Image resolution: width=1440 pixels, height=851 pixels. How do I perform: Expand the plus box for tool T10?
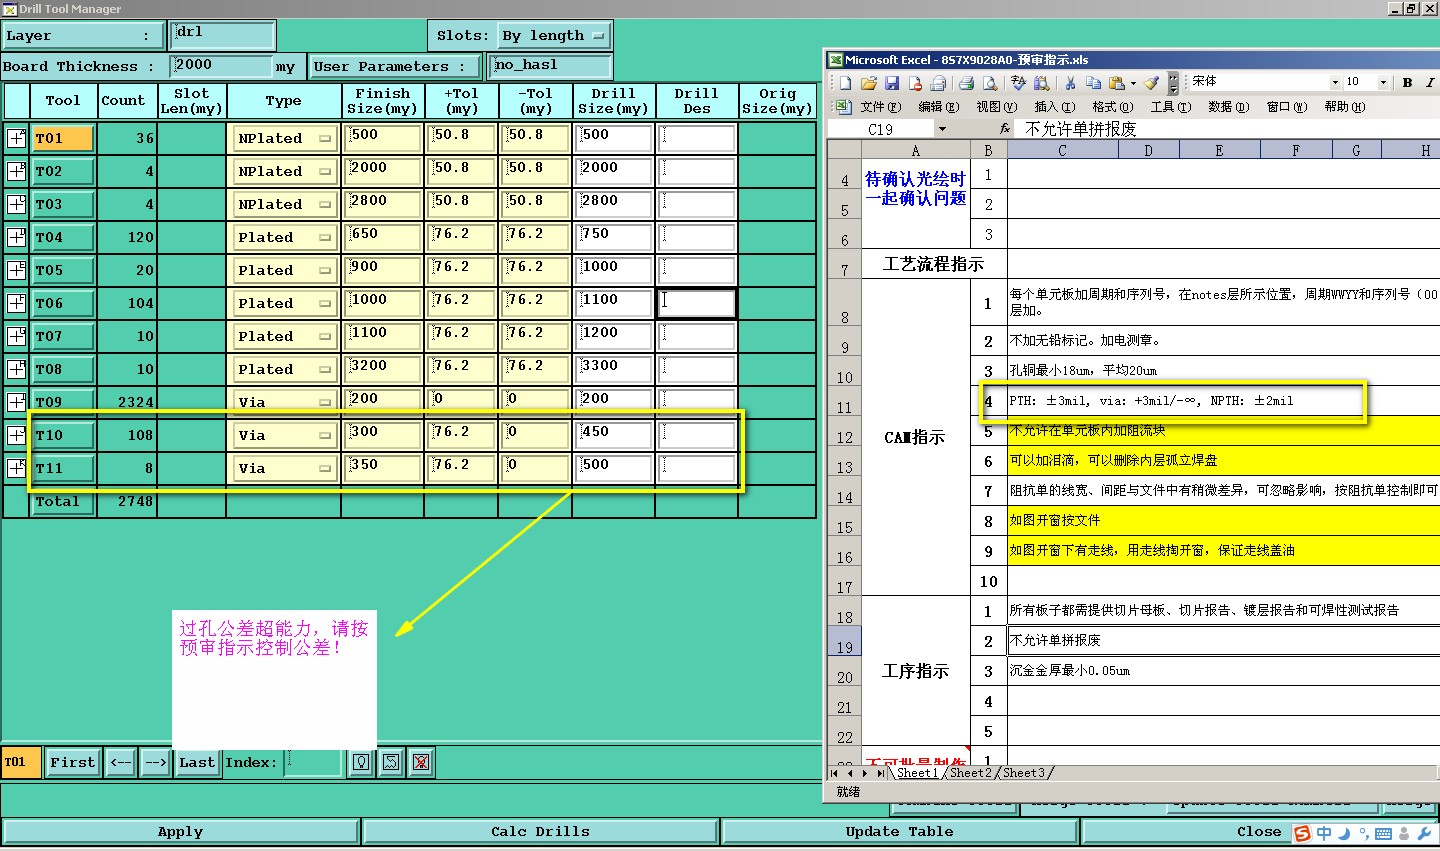(17, 435)
